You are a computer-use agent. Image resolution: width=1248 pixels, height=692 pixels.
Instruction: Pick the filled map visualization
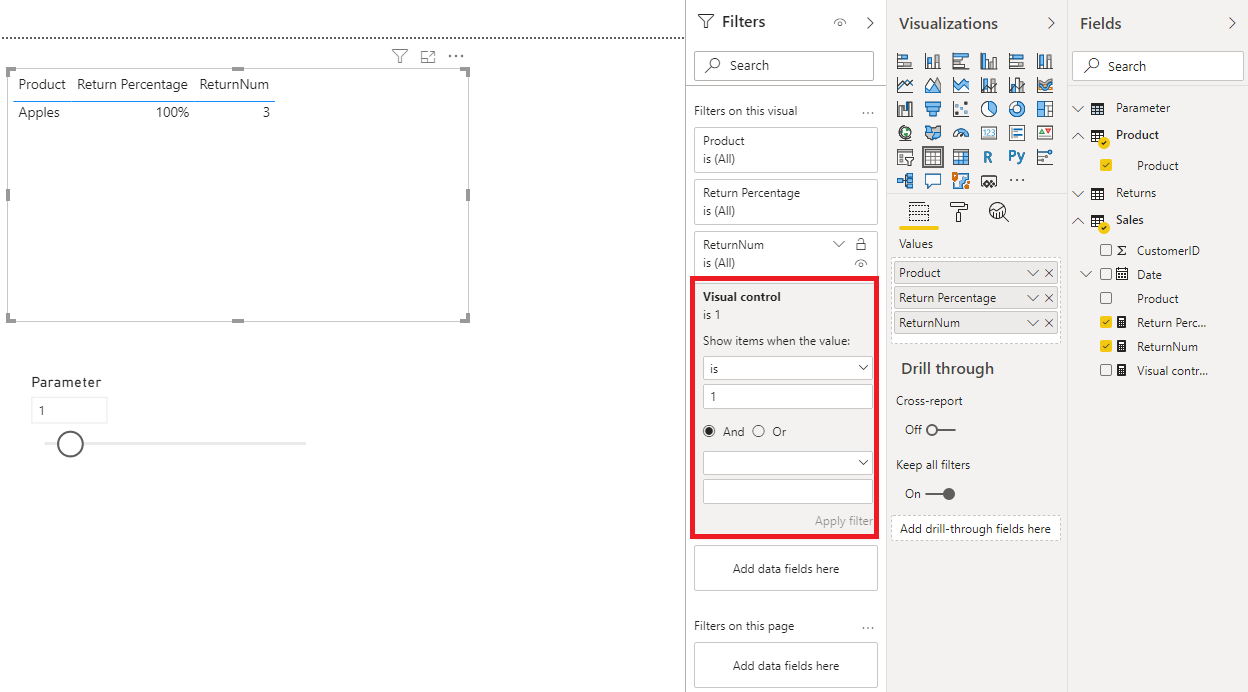(x=933, y=133)
